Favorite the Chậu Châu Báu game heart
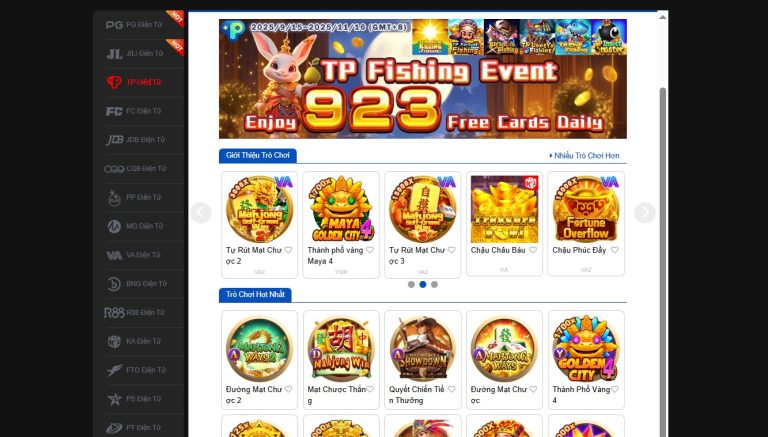This screenshot has height=437, width=768. click(x=533, y=250)
